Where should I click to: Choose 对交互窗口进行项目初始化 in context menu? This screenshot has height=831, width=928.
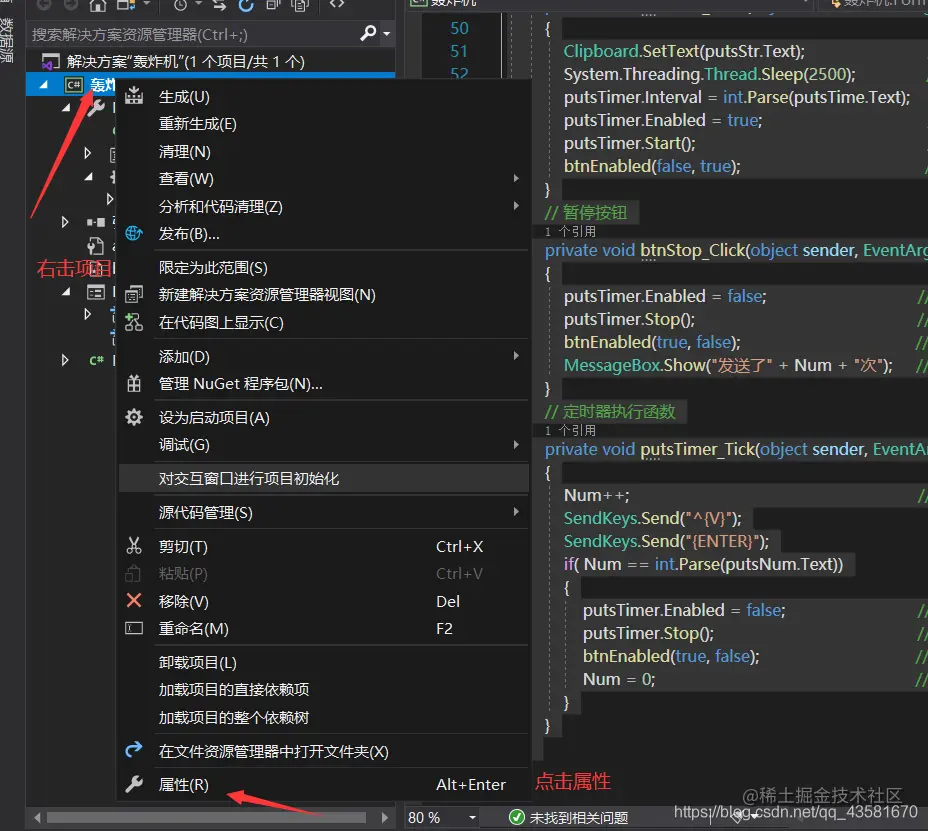coord(323,478)
